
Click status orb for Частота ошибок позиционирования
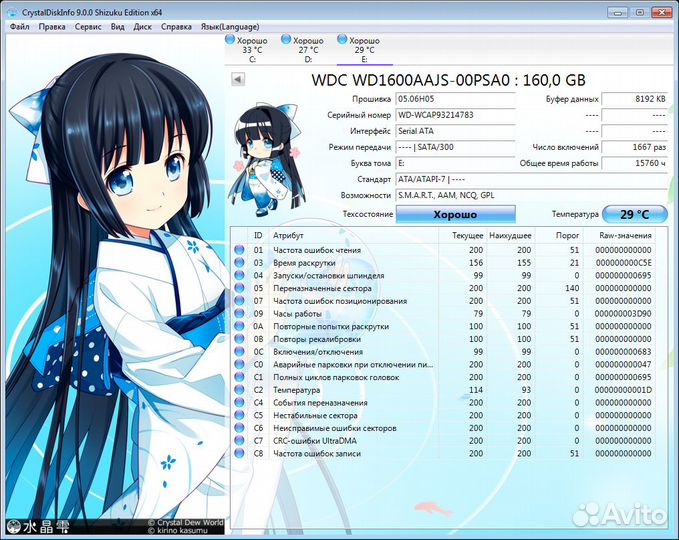pyautogui.click(x=239, y=301)
